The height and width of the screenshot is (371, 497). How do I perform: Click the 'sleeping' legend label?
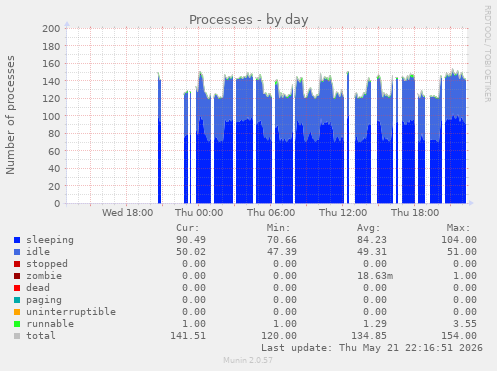coord(50,240)
